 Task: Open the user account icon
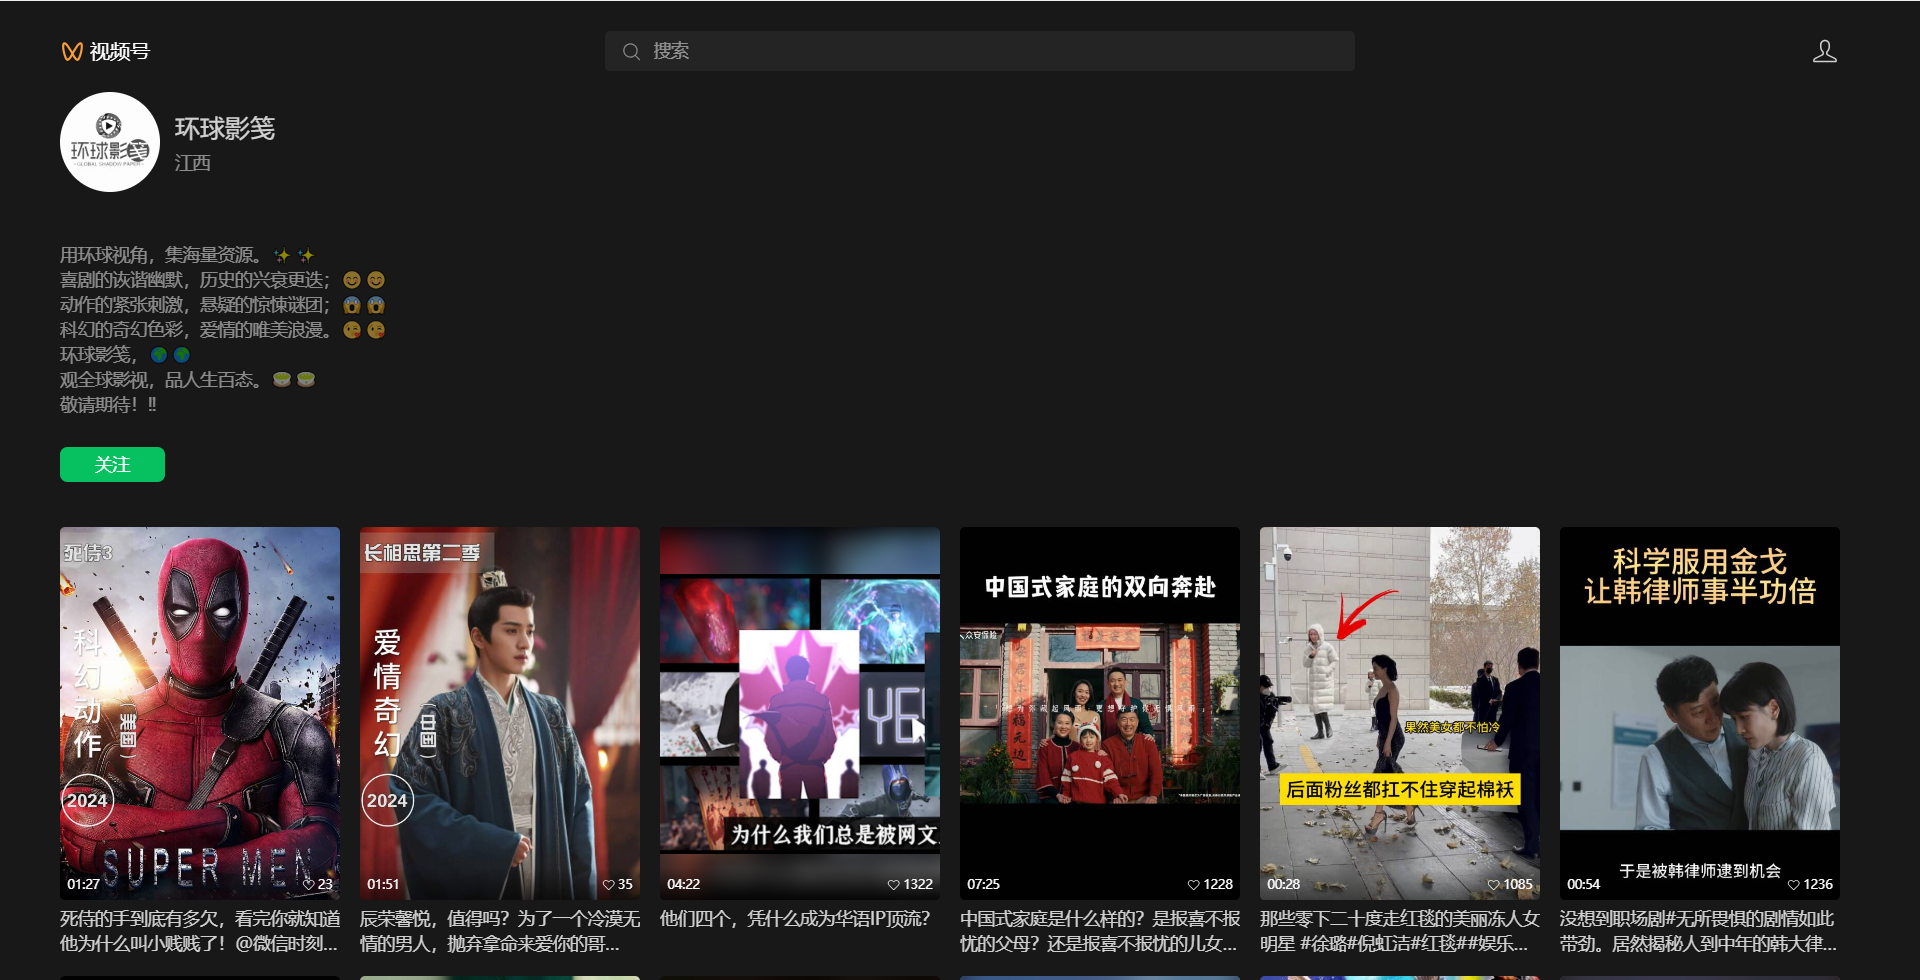1825,51
